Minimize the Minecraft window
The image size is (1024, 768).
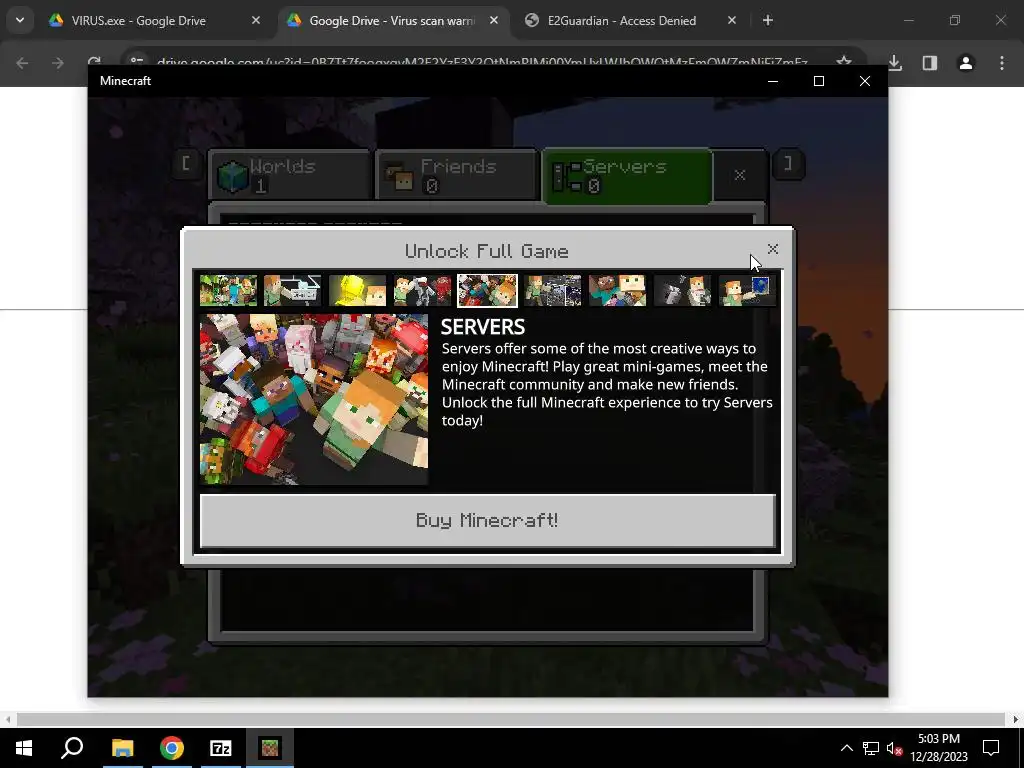point(773,81)
